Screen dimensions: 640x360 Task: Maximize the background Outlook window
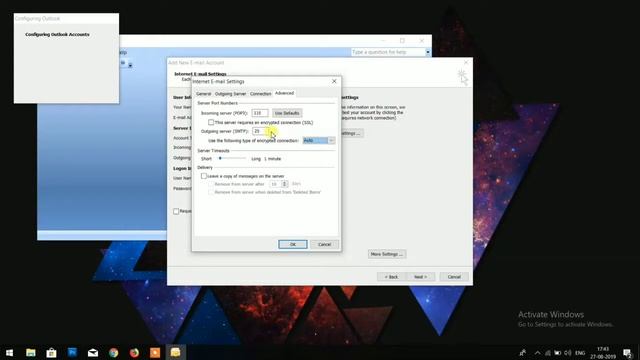(402, 40)
